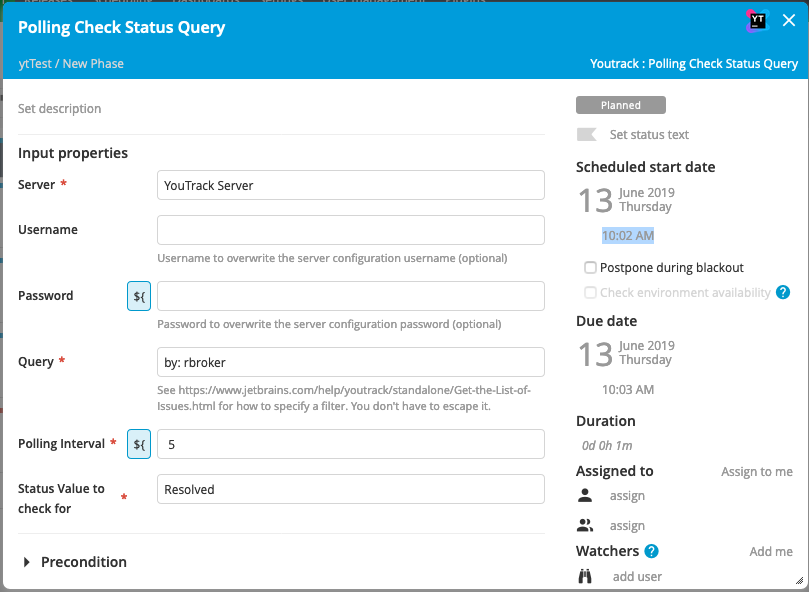Viewport: 809px width, 592px height.
Task: Click the due date 13 June 2019
Action: click(626, 353)
